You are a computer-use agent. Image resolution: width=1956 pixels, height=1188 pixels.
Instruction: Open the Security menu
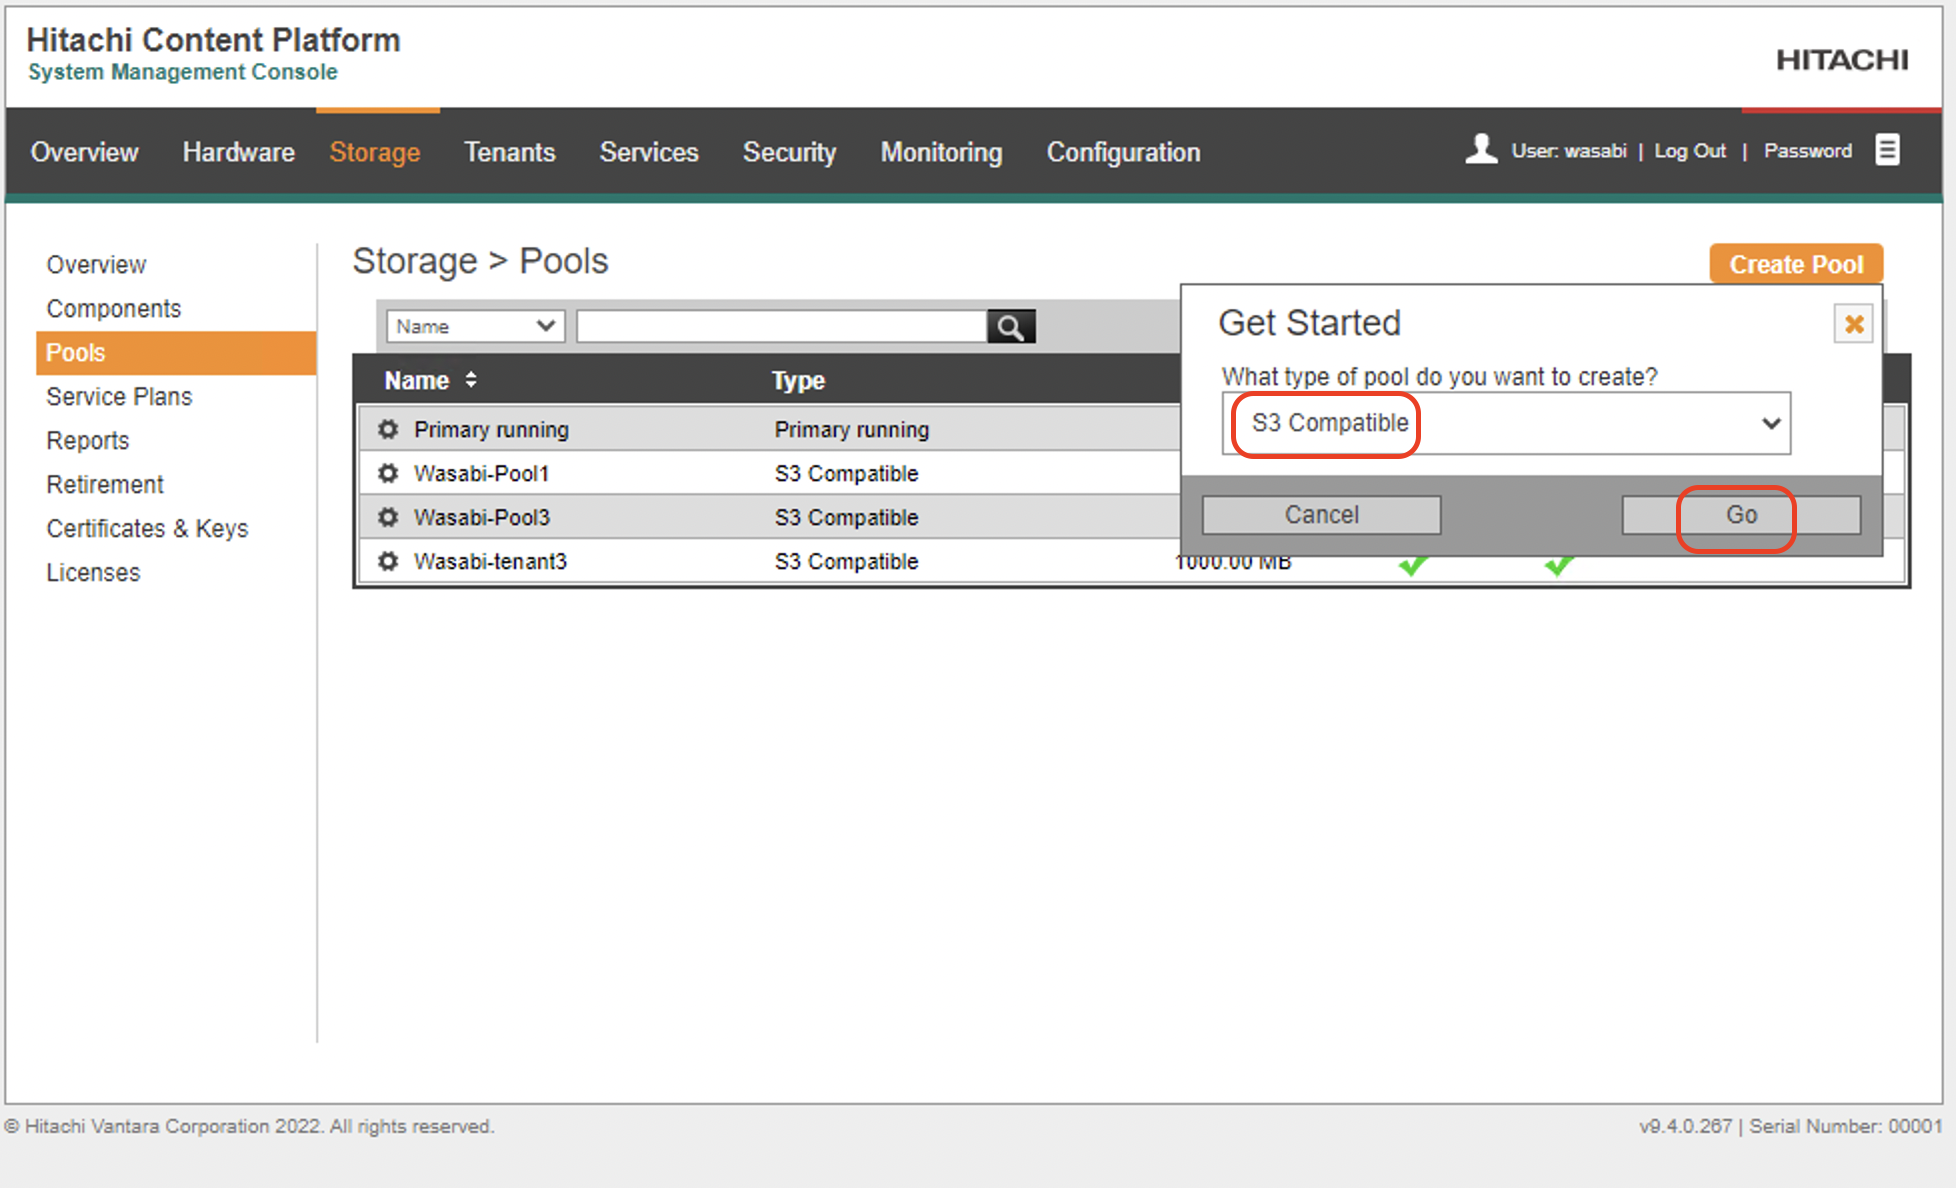point(789,152)
